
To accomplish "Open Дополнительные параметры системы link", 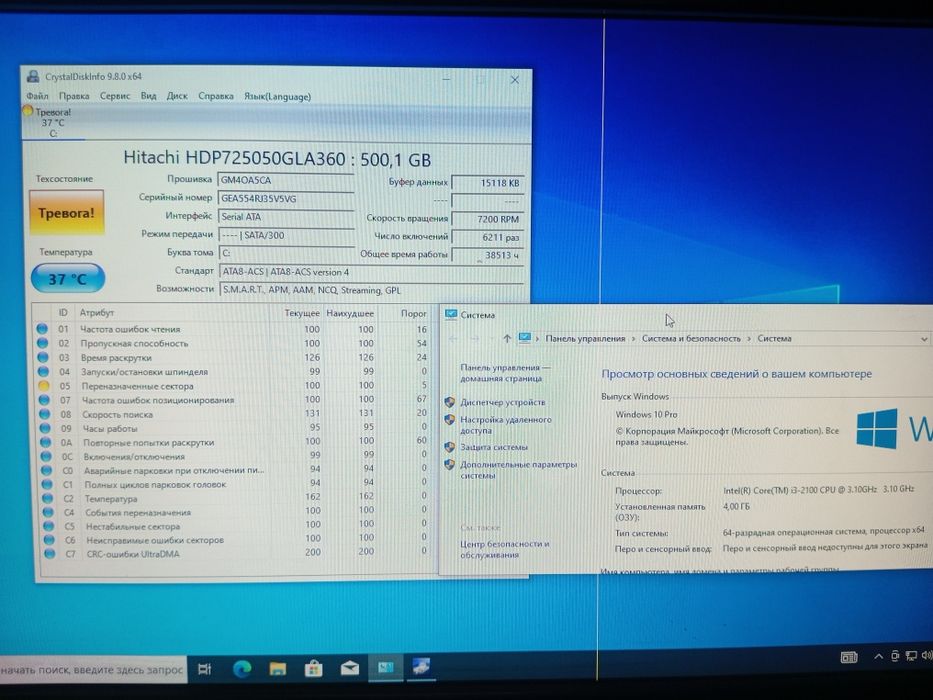I will pyautogui.click(x=518, y=470).
